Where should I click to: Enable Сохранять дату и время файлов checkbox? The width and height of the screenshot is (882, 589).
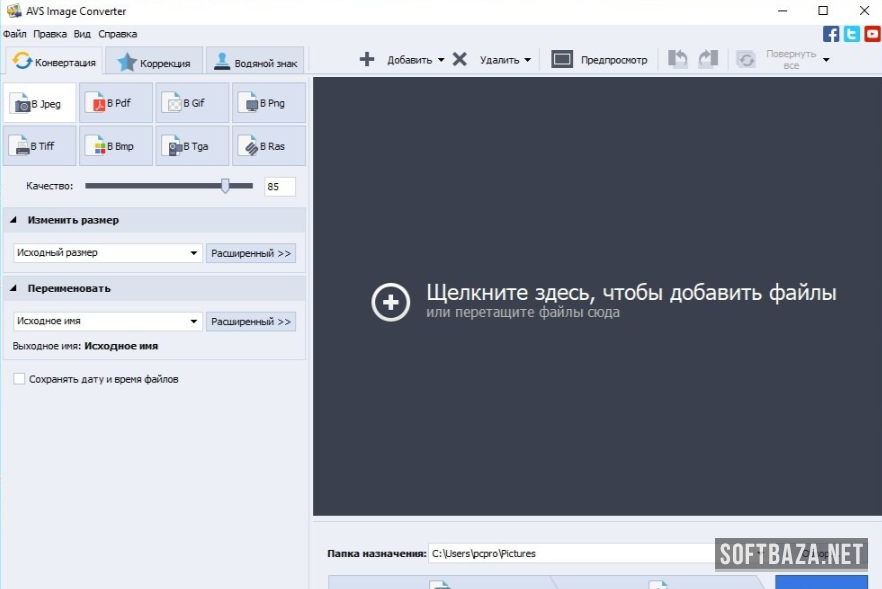click(19, 379)
